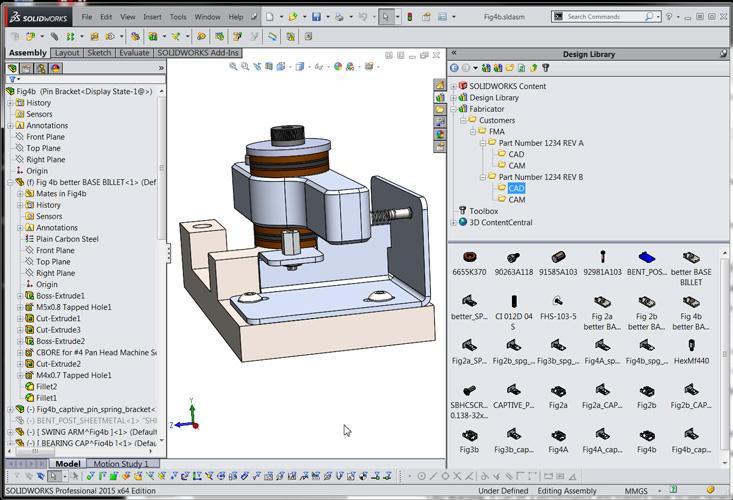Select the HexMf440 part thumbnail
The image size is (733, 500).
pos(691,352)
